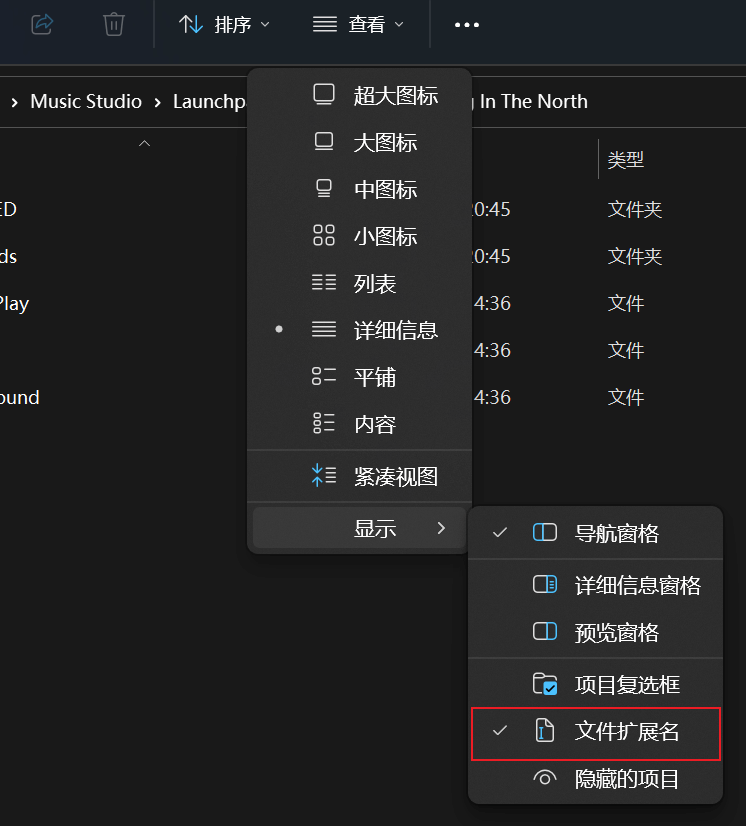Select 大图标 large icons view

tap(384, 143)
